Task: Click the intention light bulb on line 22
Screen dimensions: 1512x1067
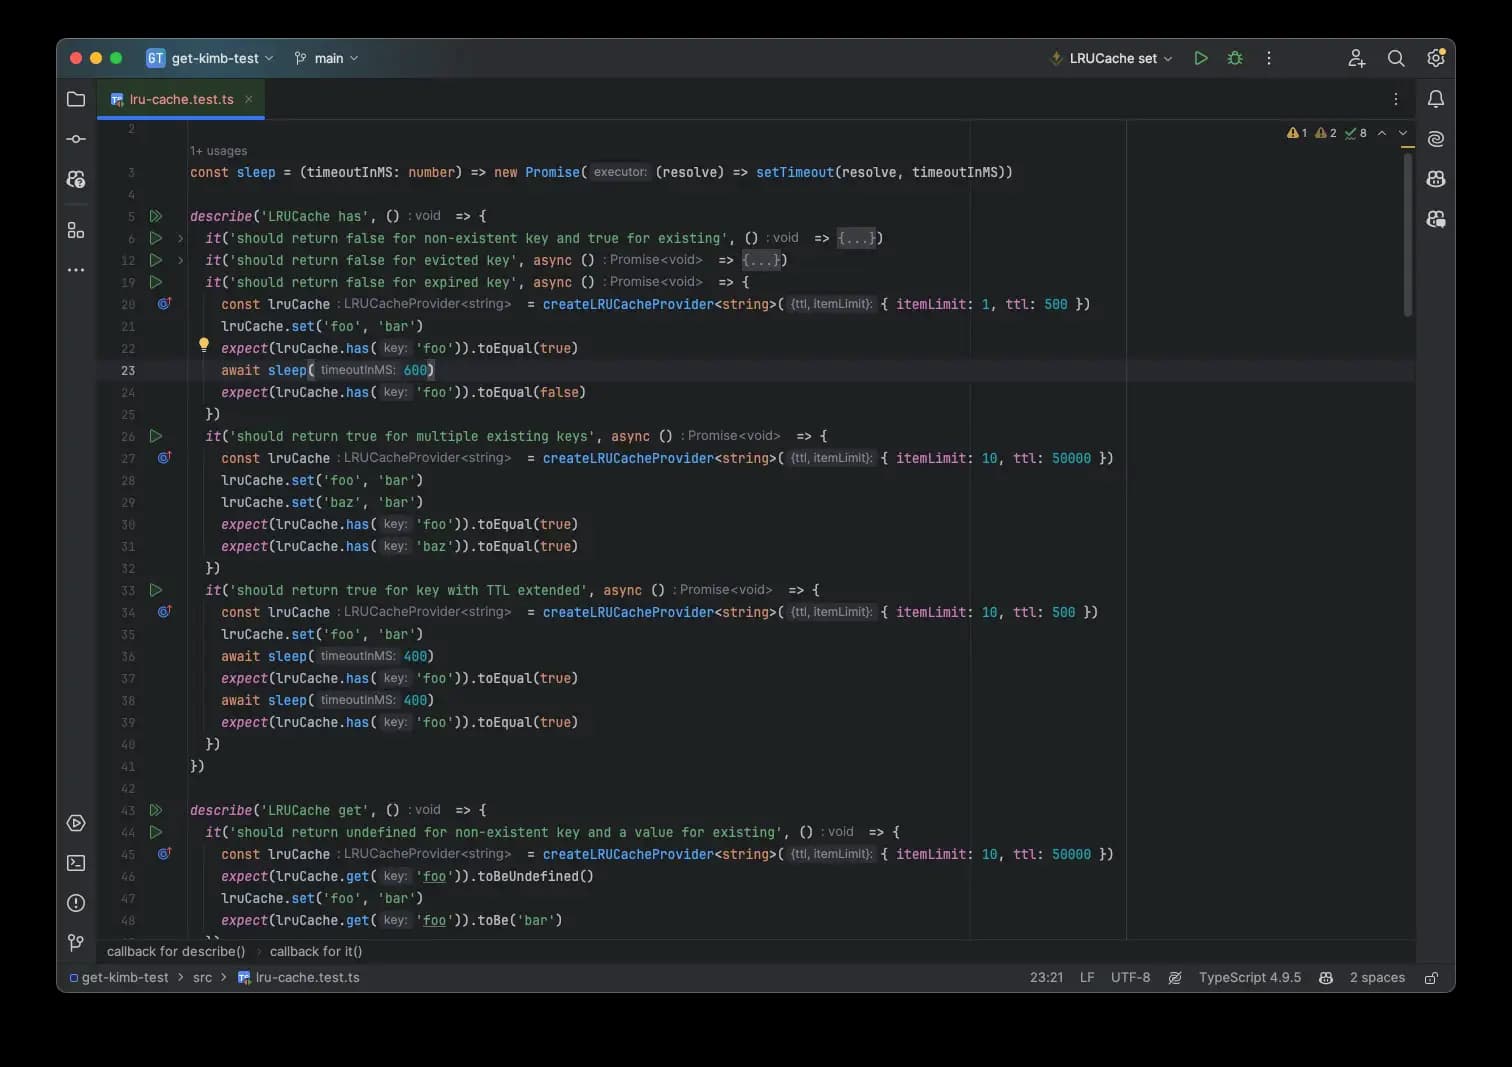Action: [x=204, y=345]
